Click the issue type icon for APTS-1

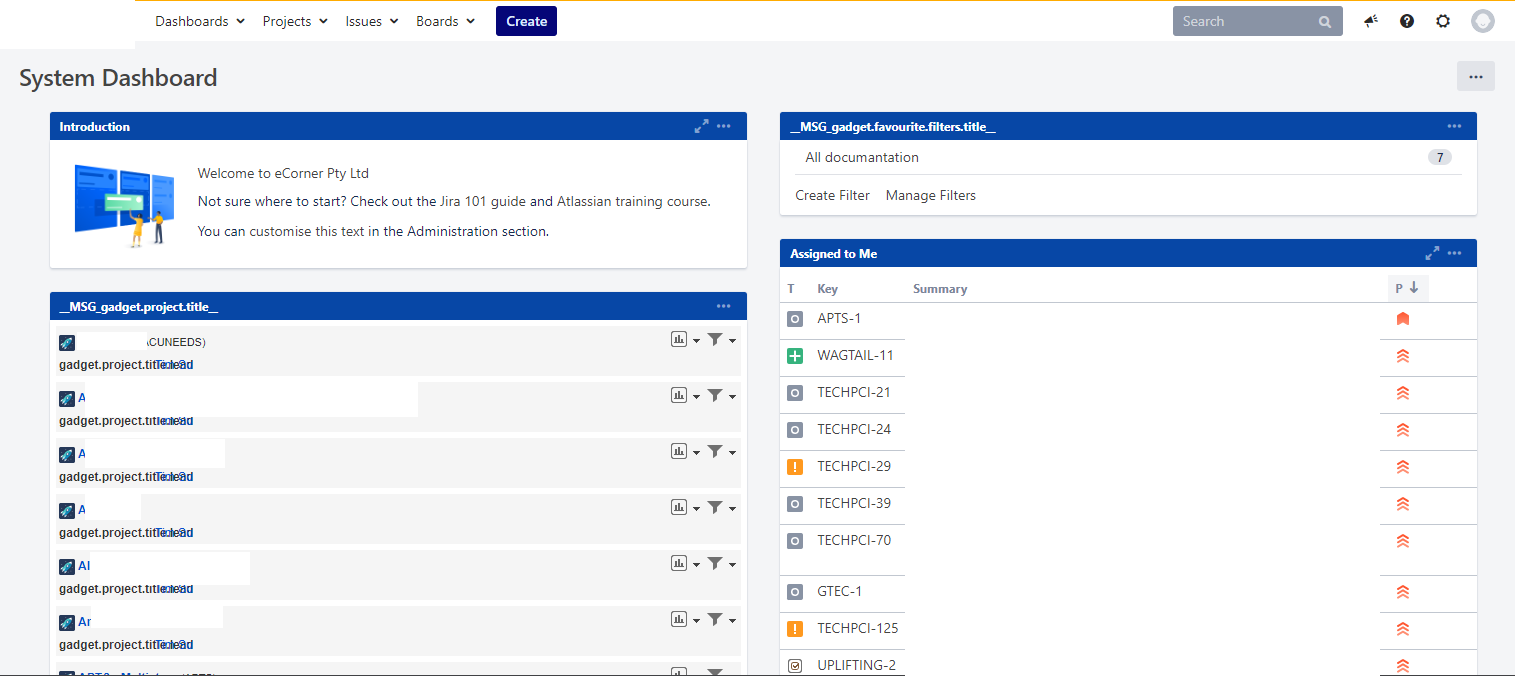click(x=795, y=319)
